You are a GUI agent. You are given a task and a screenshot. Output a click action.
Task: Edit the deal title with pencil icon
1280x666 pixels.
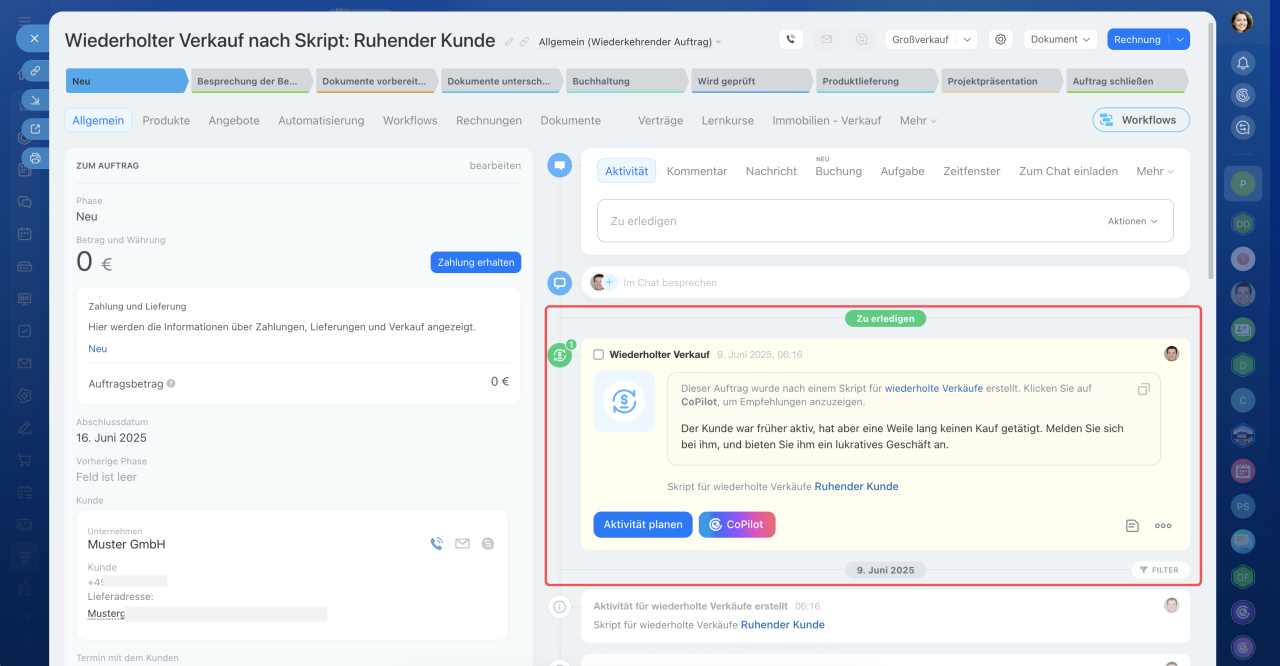point(509,42)
